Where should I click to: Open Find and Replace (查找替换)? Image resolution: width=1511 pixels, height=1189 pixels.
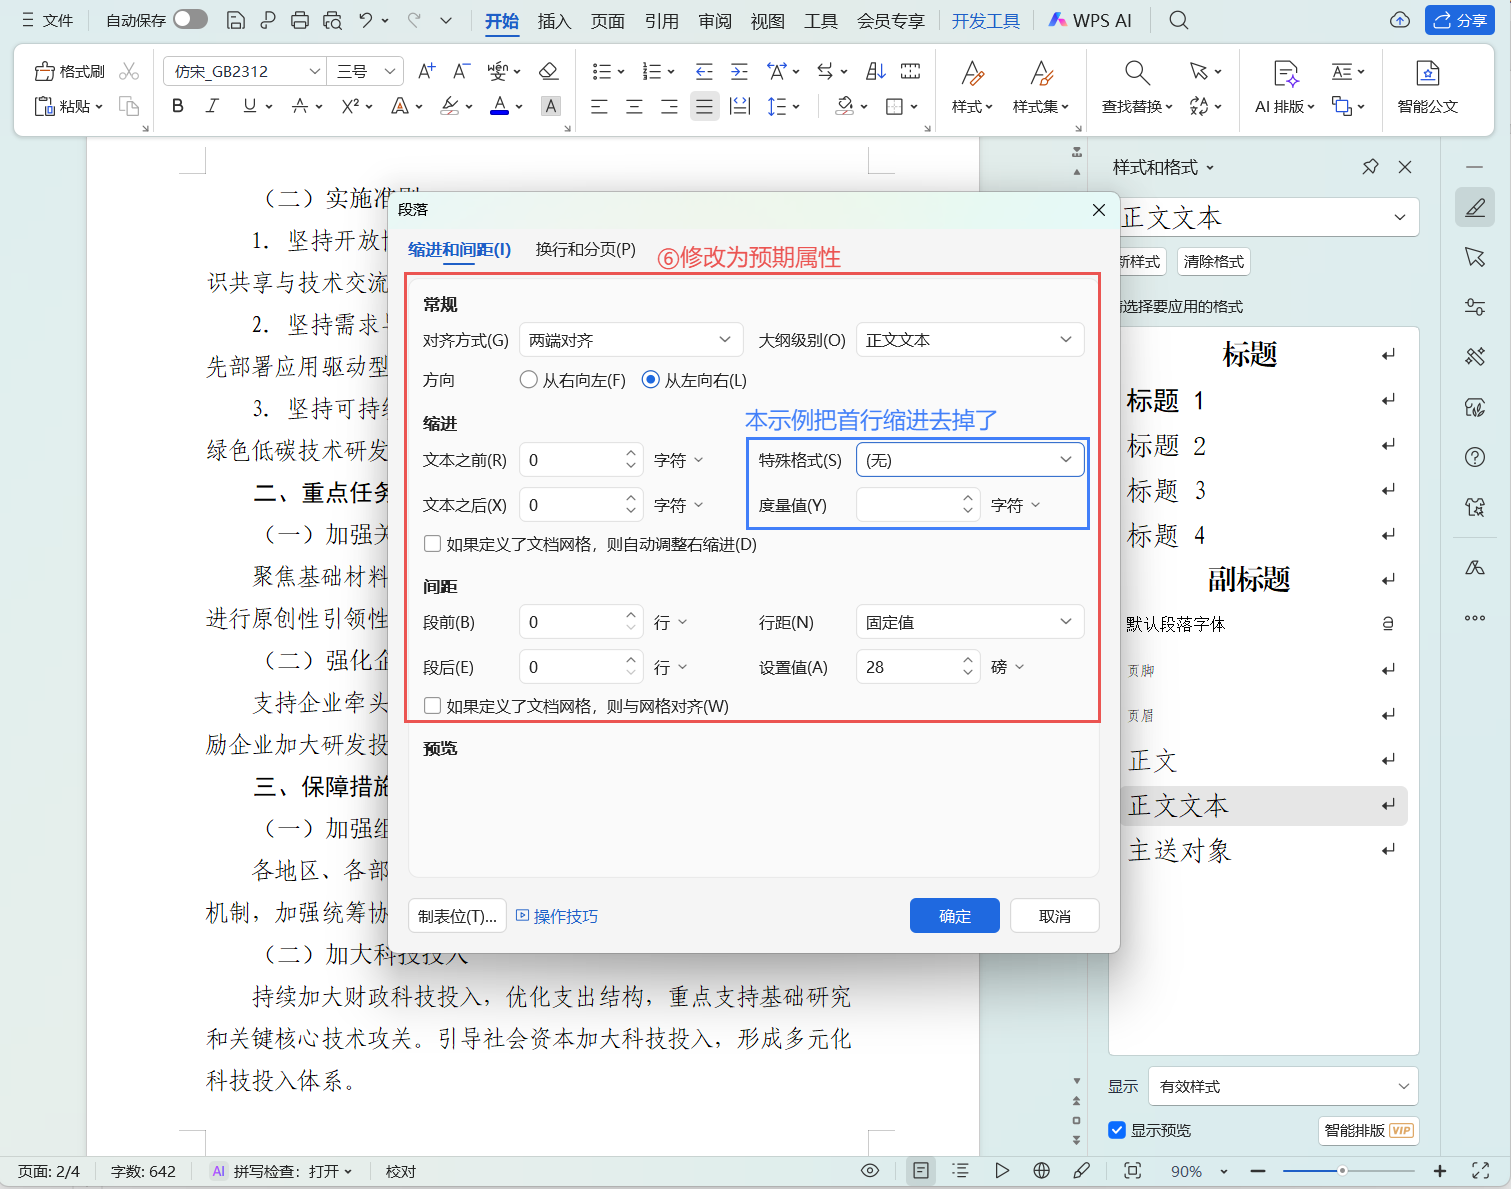1137,86
